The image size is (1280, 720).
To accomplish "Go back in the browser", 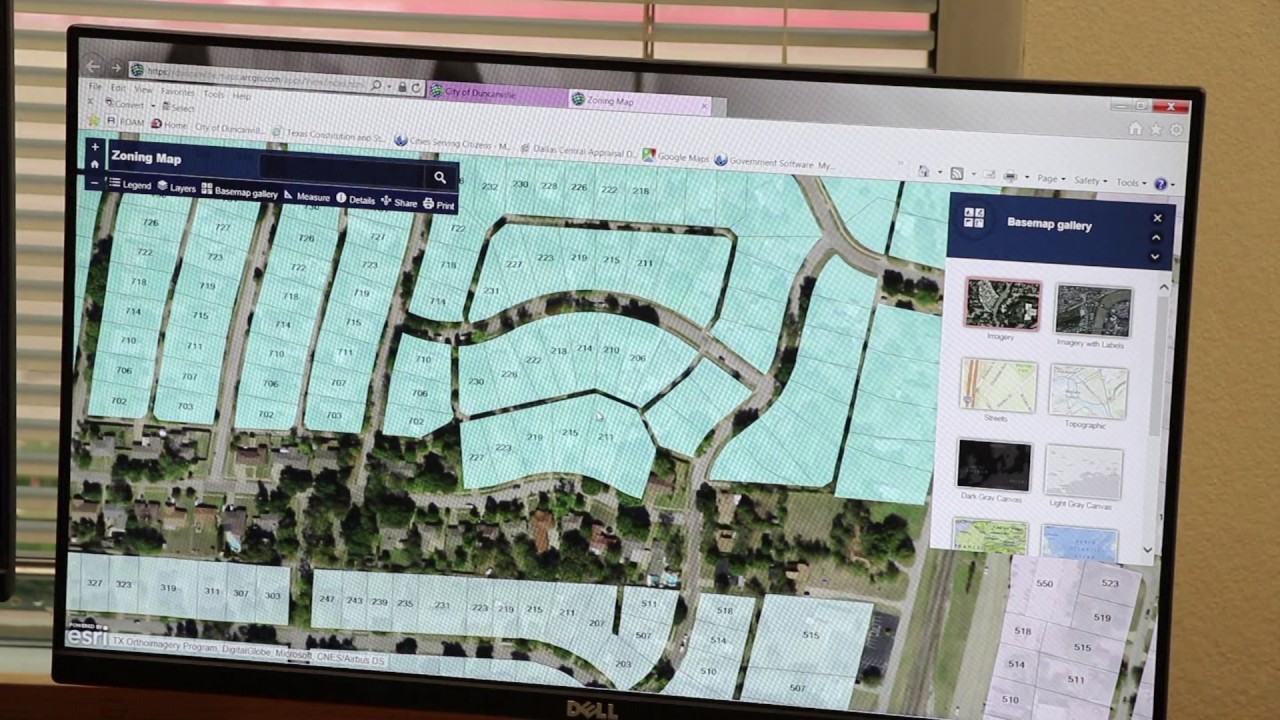I will click(92, 66).
